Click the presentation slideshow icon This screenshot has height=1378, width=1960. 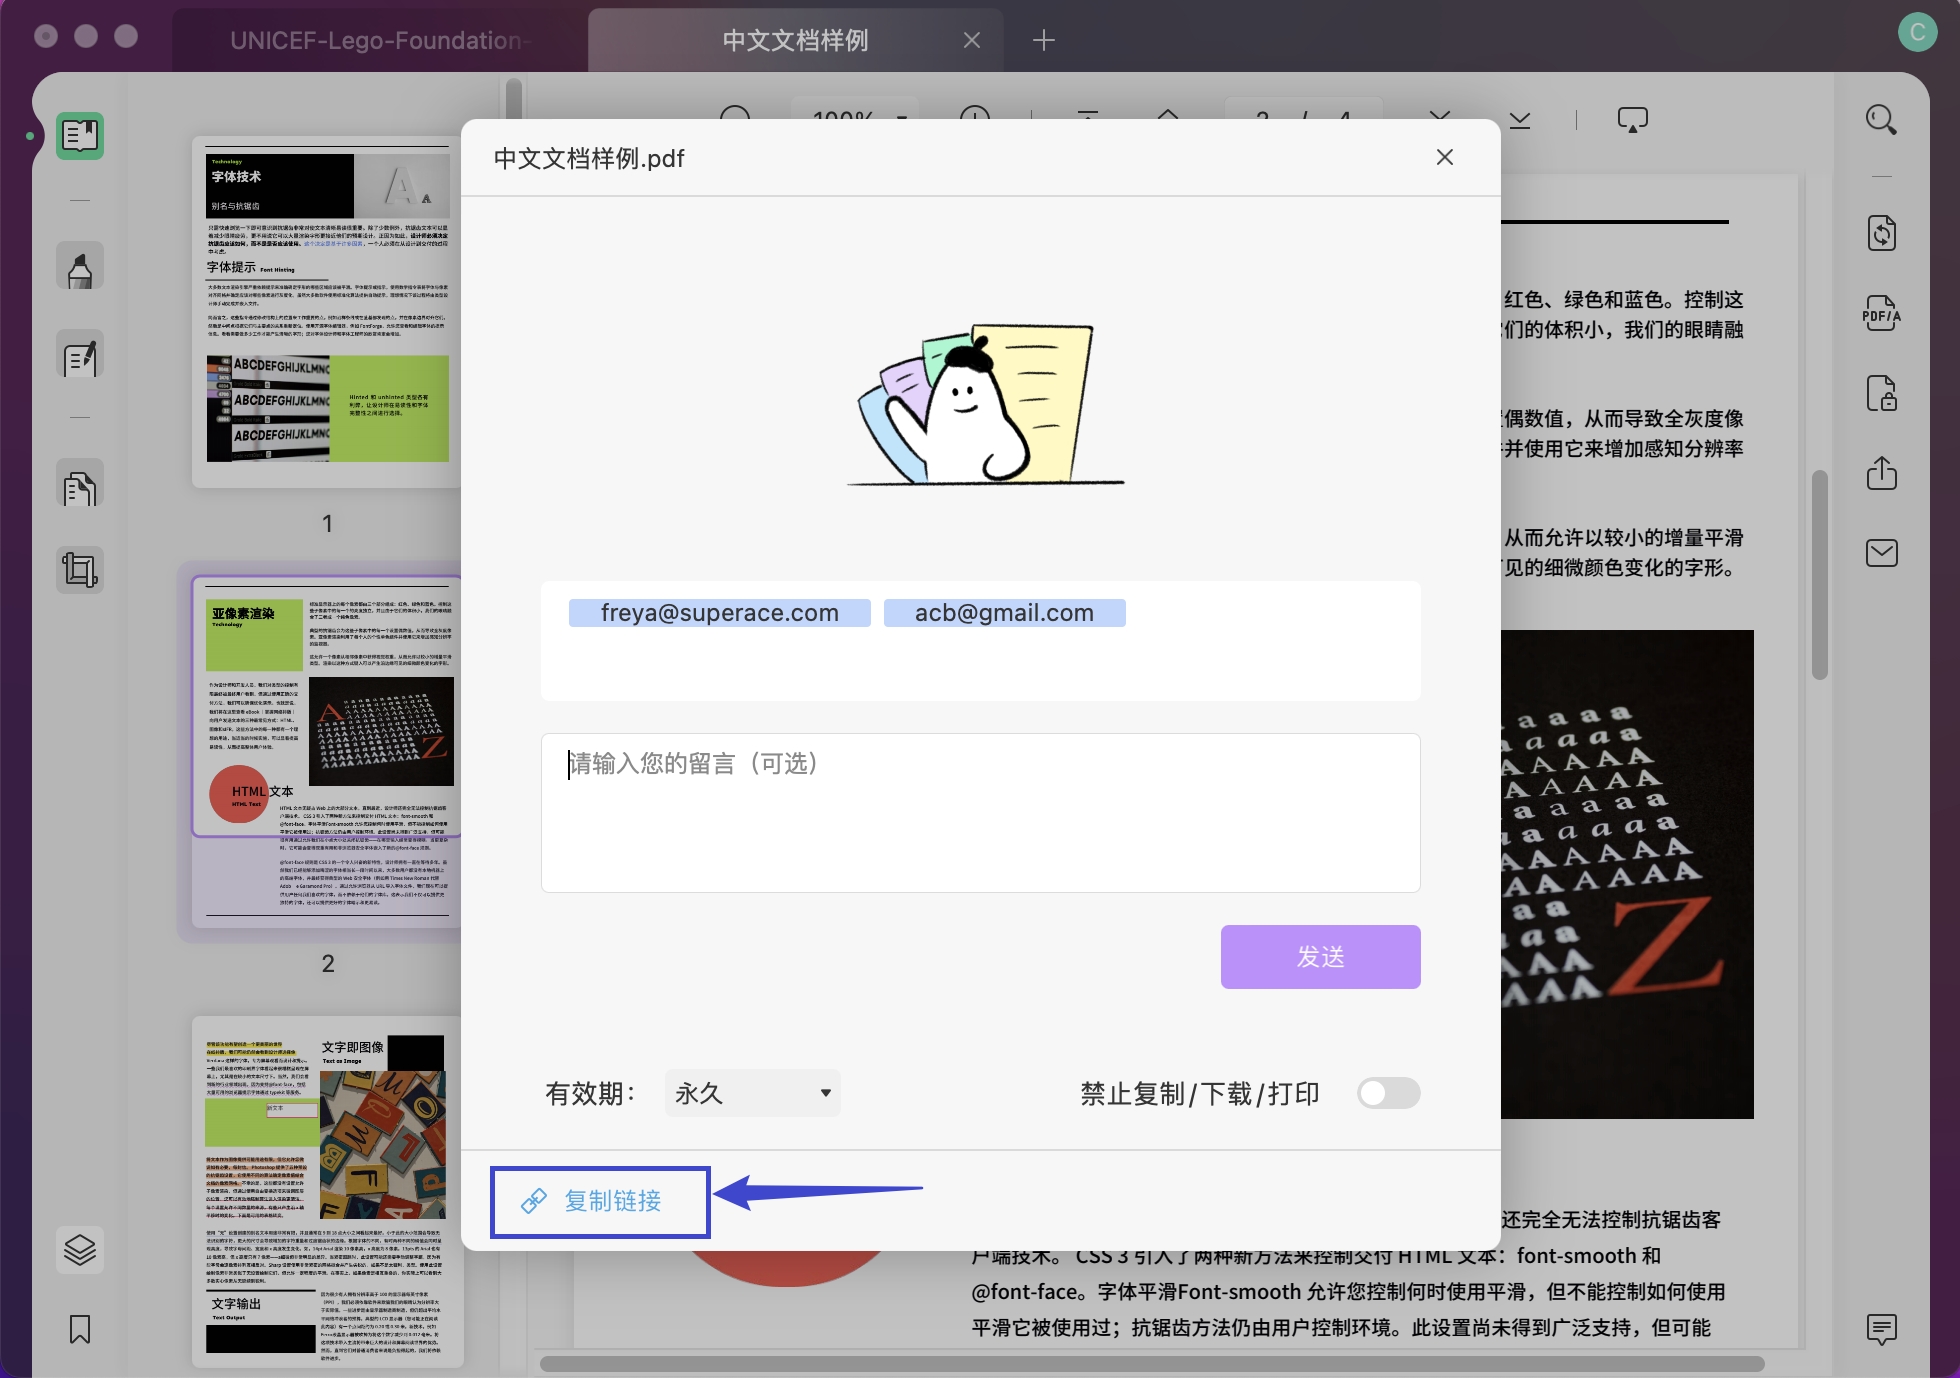pyautogui.click(x=1632, y=120)
